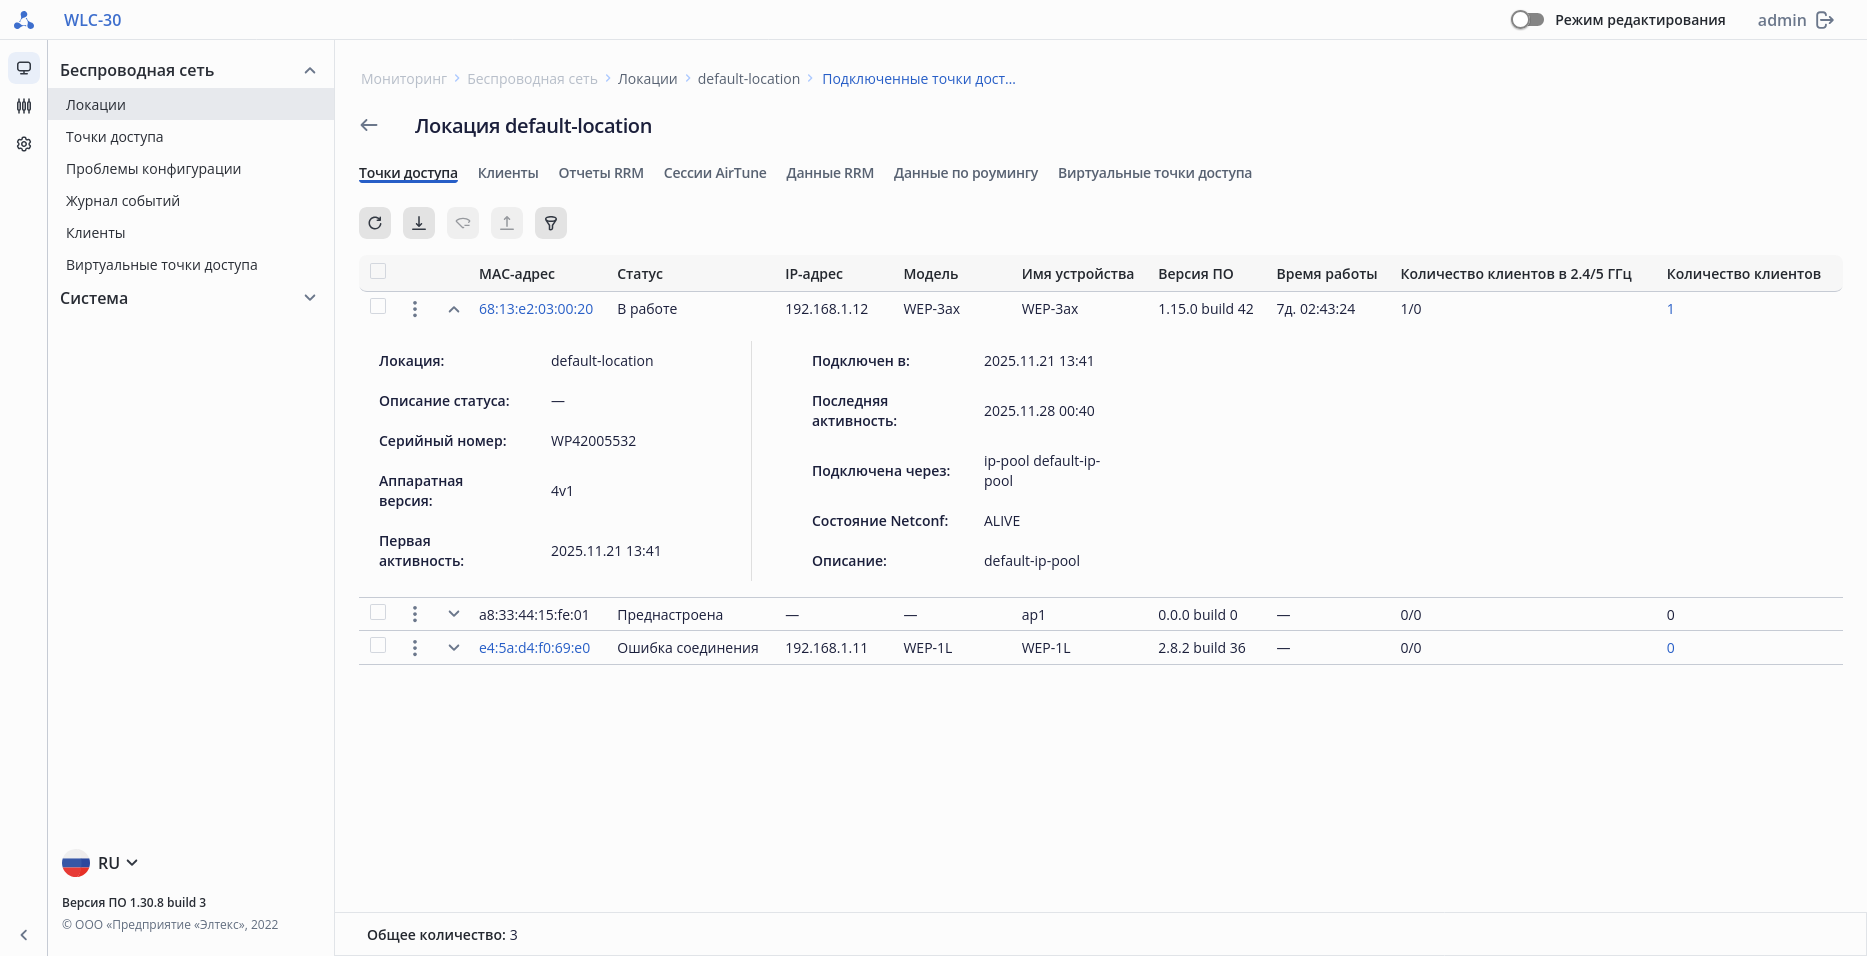Check the select-all checkbox in table header
1867x956 pixels.
tap(378, 272)
